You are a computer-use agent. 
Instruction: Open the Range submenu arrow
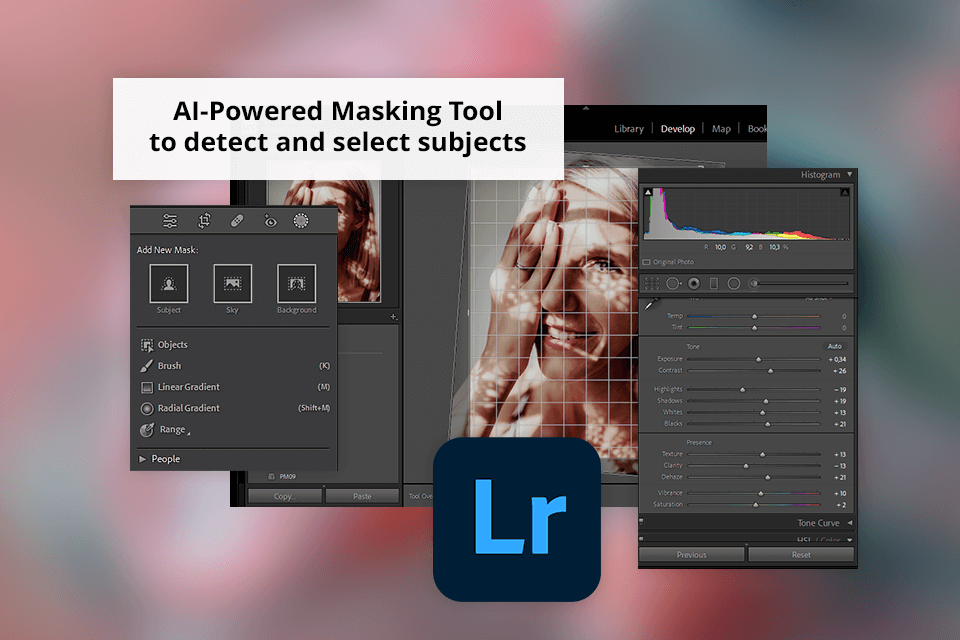(189, 433)
